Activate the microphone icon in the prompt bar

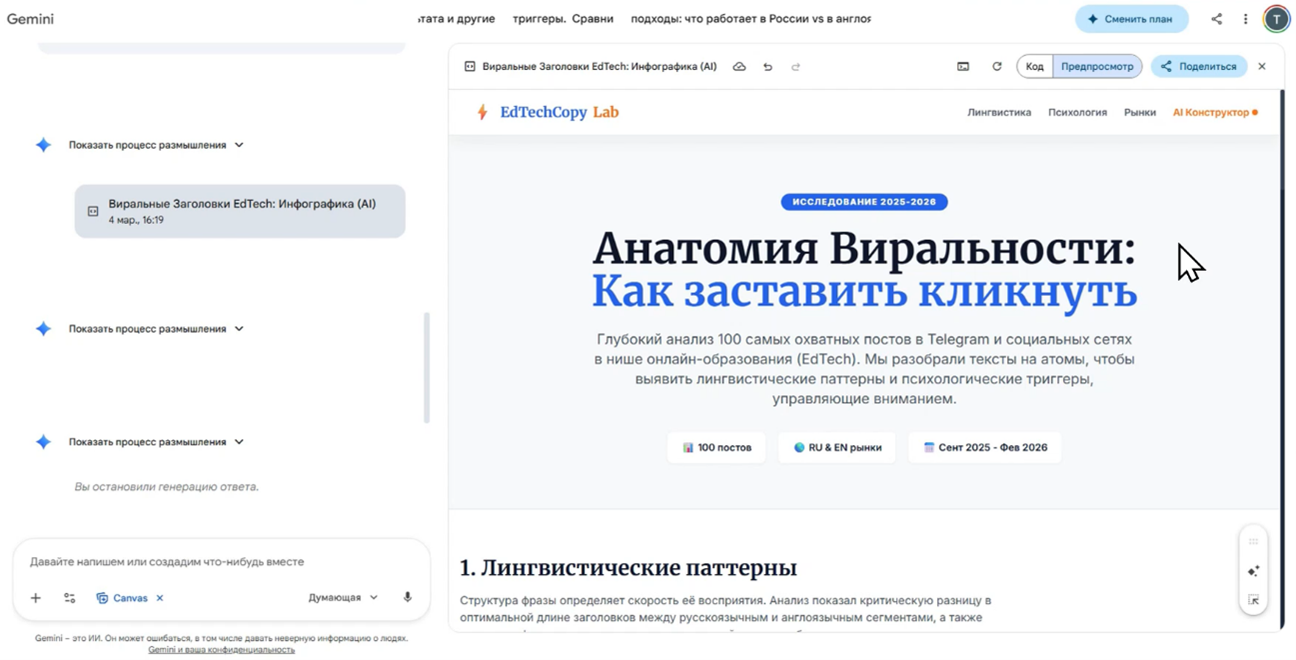coord(407,597)
